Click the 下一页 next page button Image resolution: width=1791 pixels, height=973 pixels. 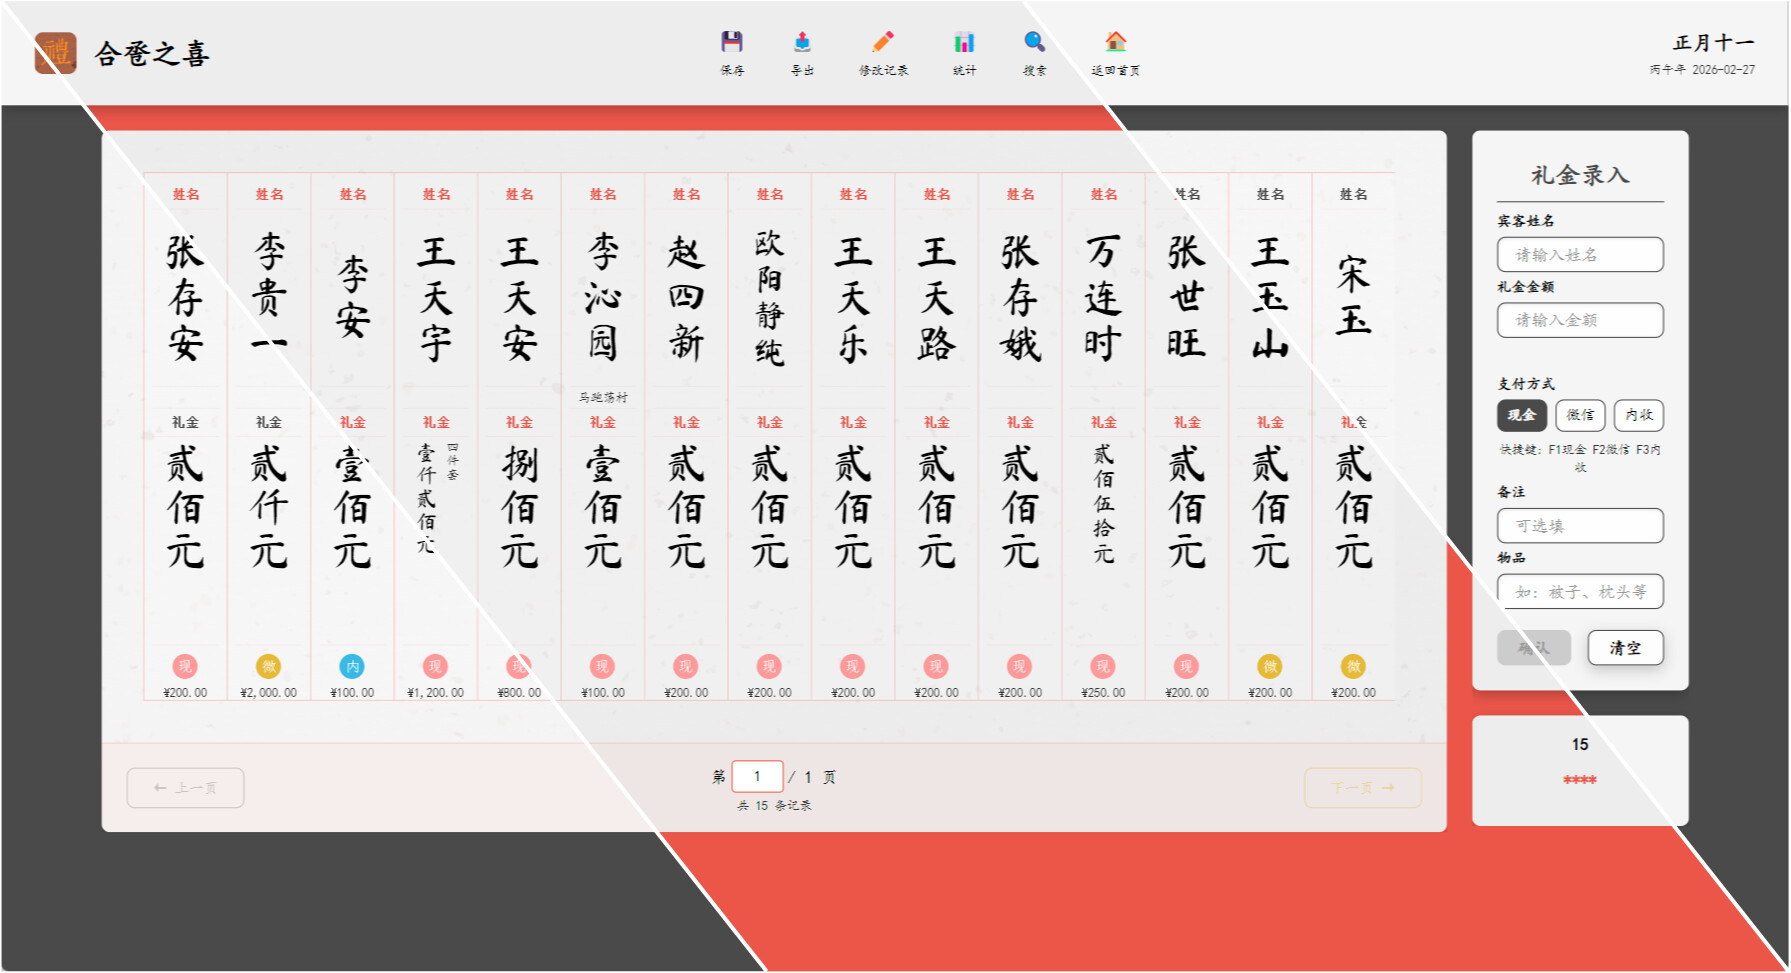click(1362, 788)
